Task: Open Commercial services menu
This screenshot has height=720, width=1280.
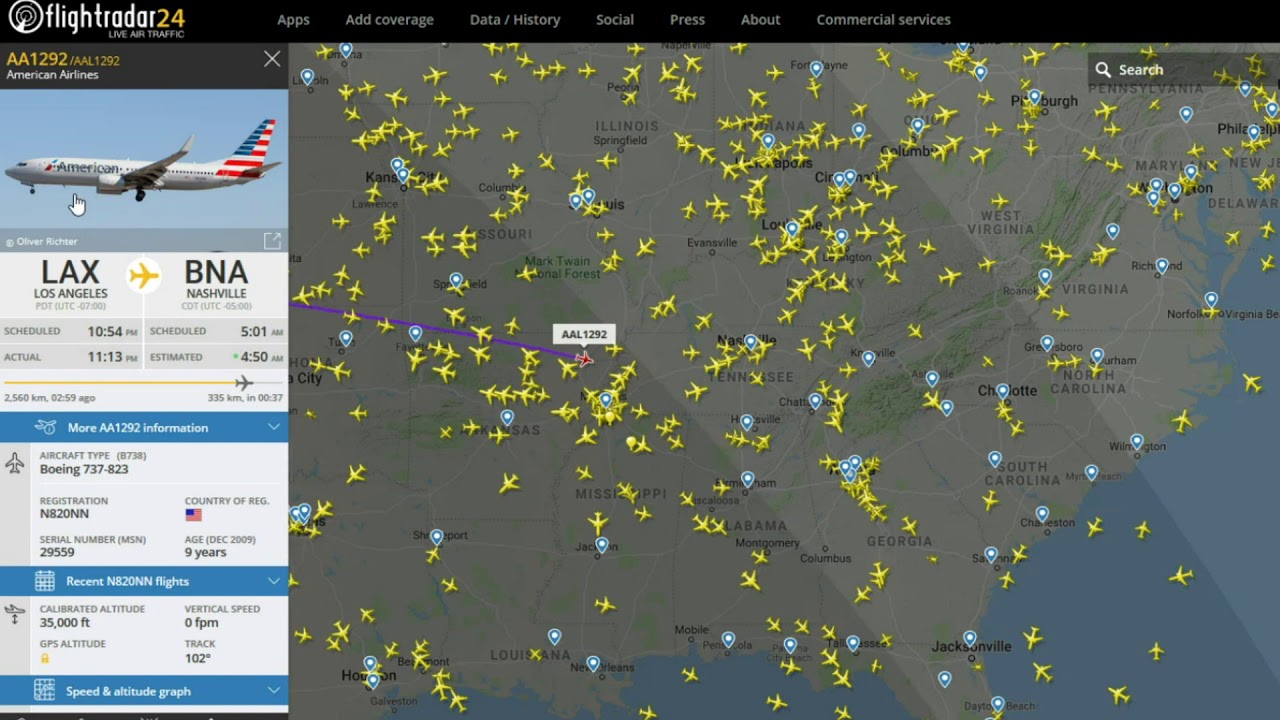Action: point(883,20)
